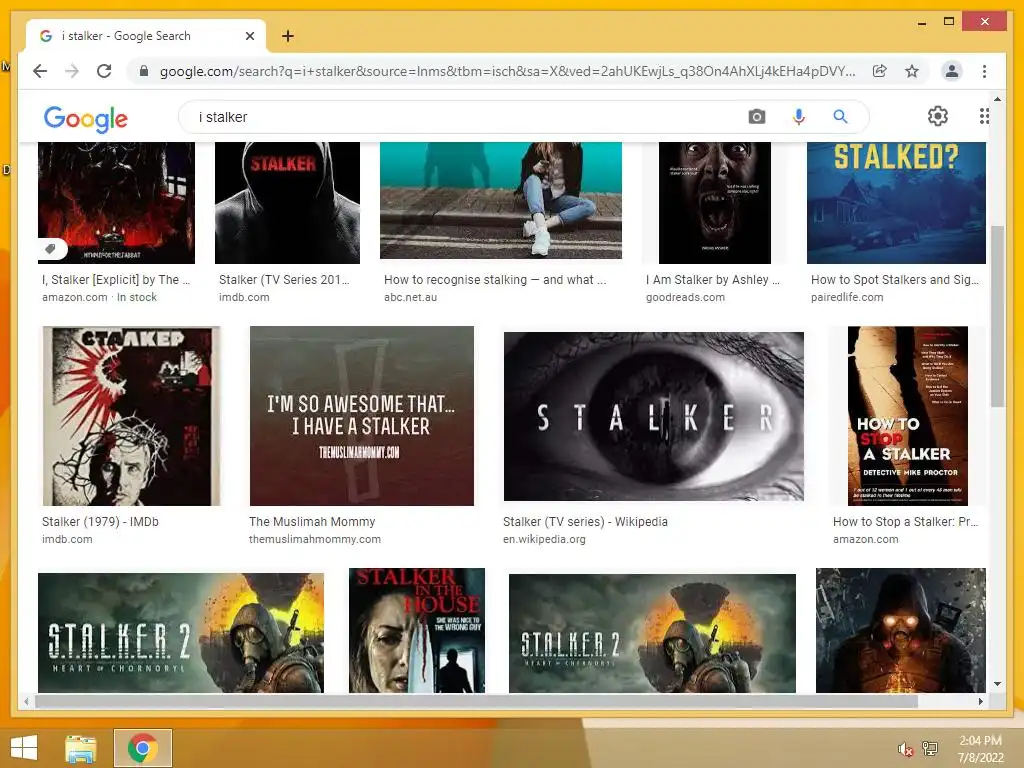Click the screaming face book cover thumbnail
This screenshot has width=1024, height=768.
pos(714,202)
